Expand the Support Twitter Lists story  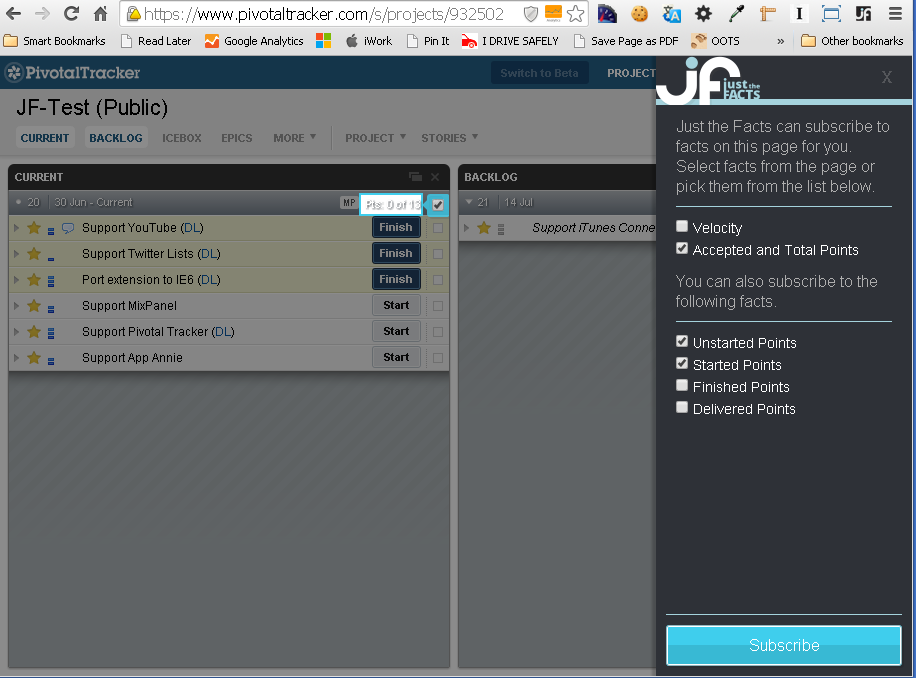[16, 253]
